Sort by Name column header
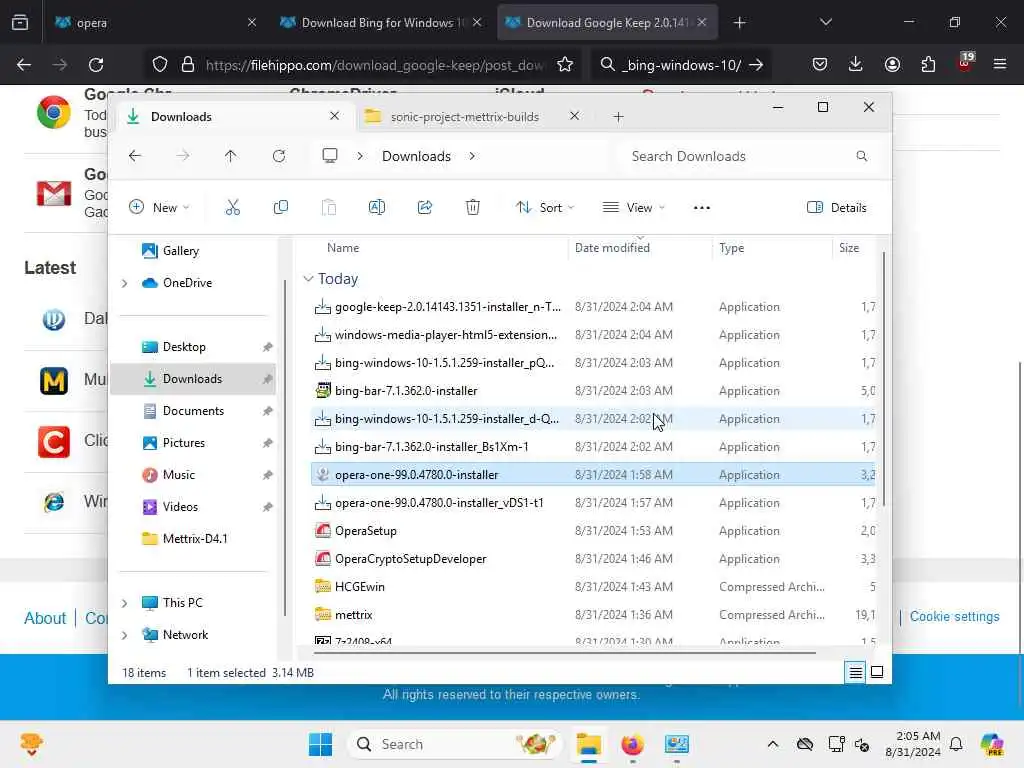Screen dimensions: 1024x768 (343, 248)
